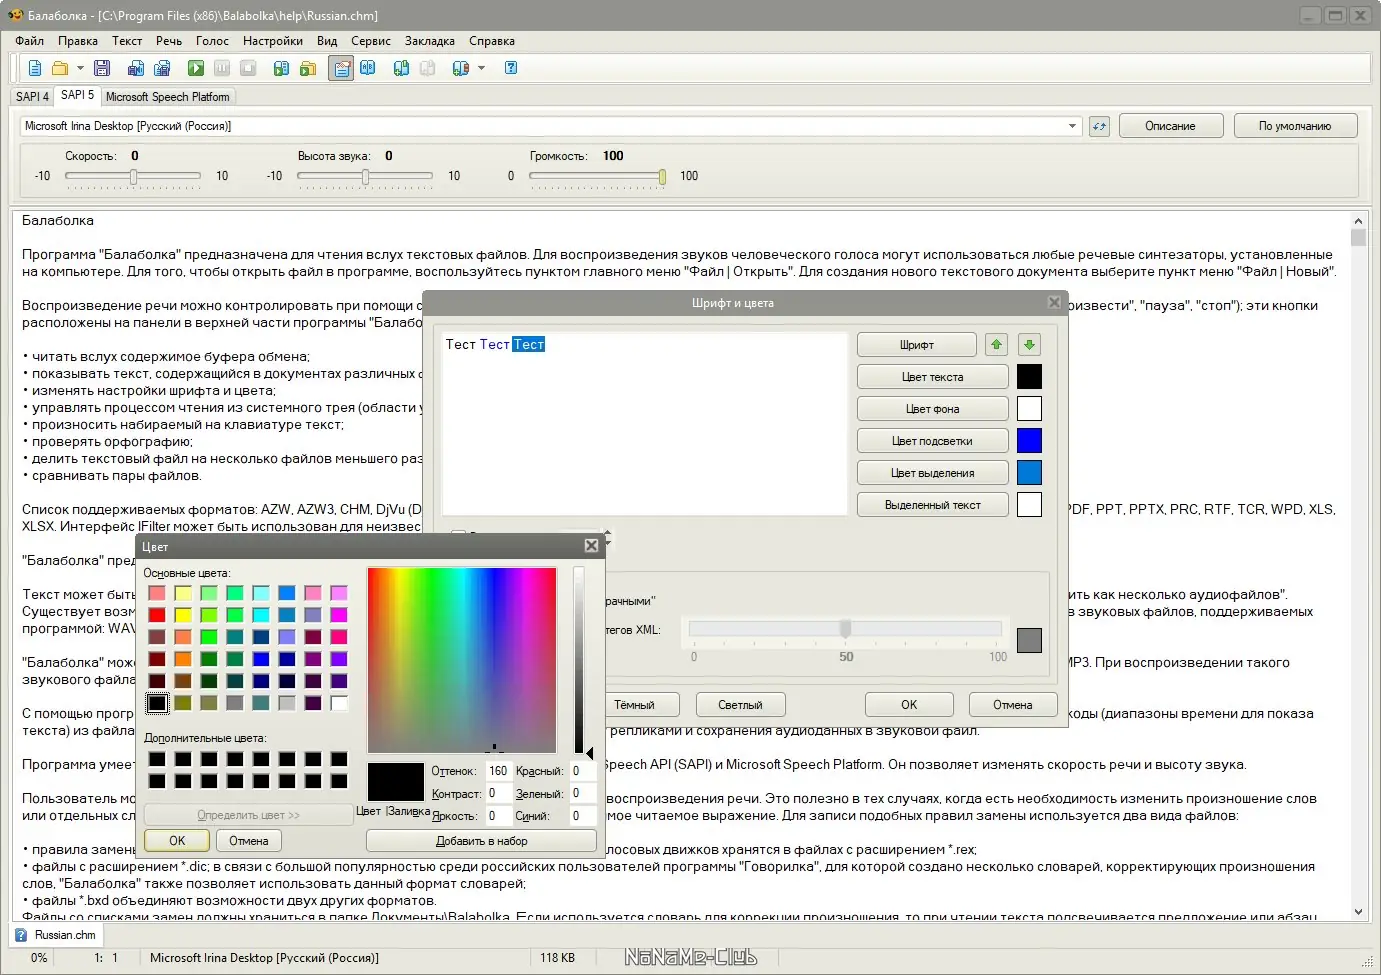Click Добавить в набор in color dialog
The height and width of the screenshot is (975, 1381).
[x=481, y=841]
